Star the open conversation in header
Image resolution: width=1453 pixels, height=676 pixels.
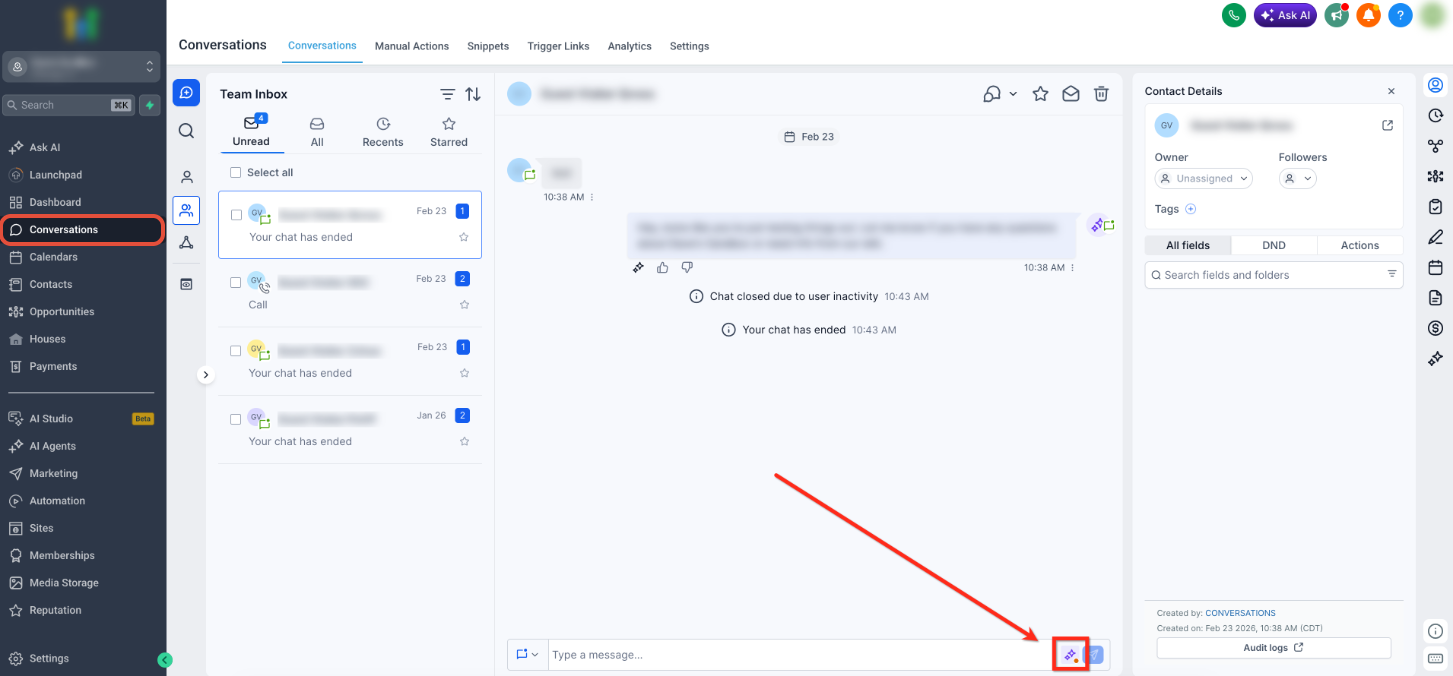(x=1040, y=94)
